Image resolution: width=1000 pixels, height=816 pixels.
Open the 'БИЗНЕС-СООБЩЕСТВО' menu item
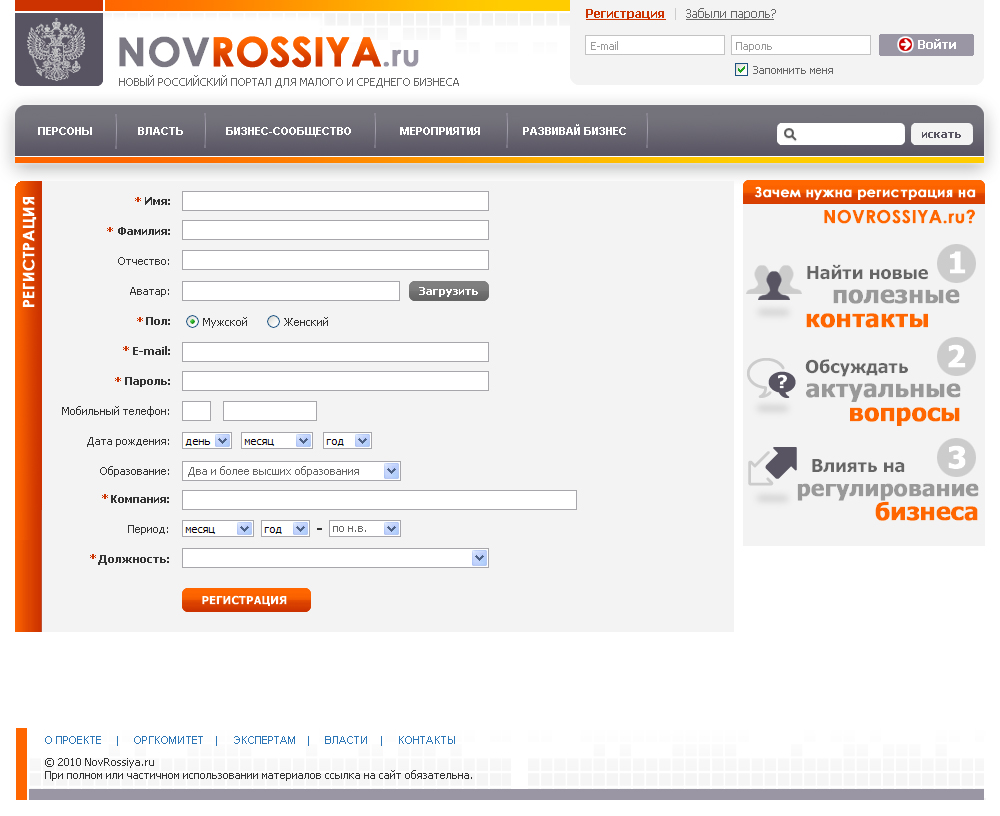(x=288, y=131)
